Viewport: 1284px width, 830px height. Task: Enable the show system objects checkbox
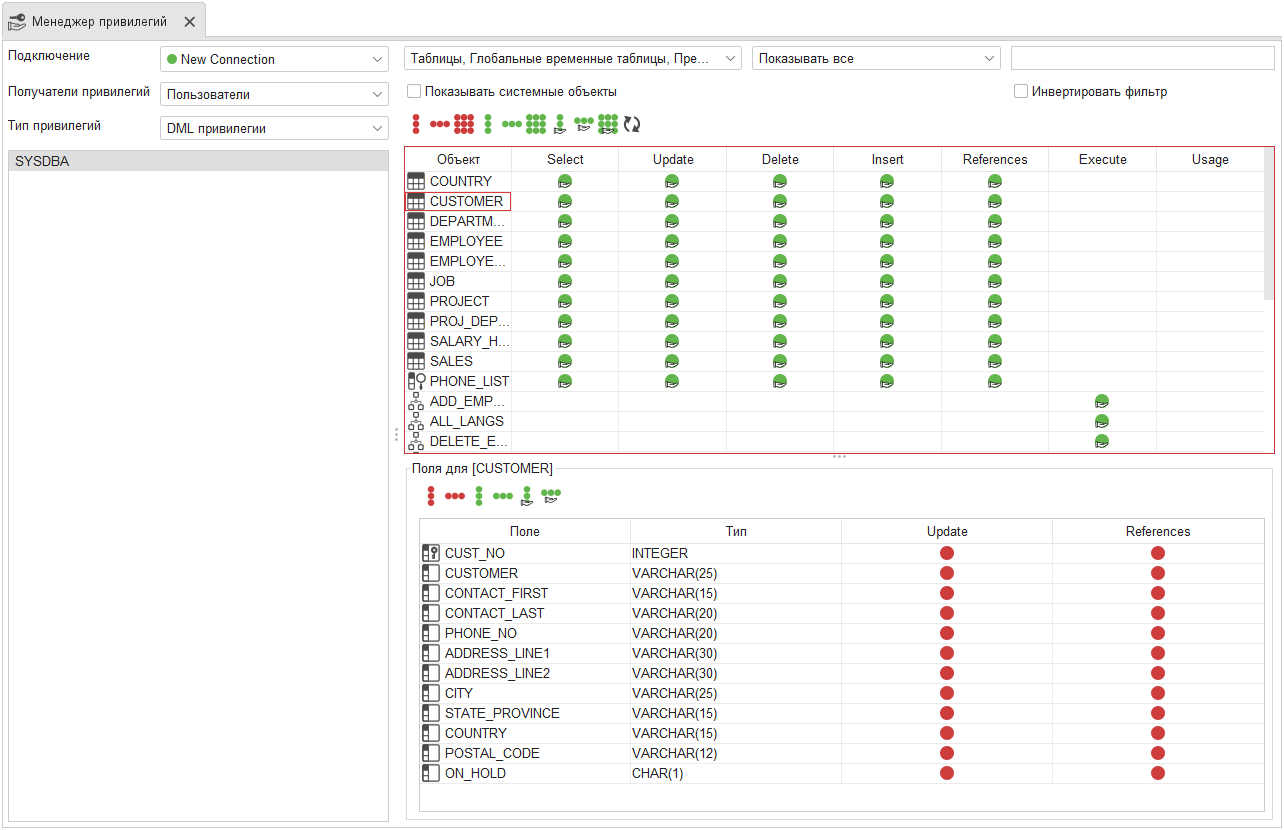click(x=414, y=92)
